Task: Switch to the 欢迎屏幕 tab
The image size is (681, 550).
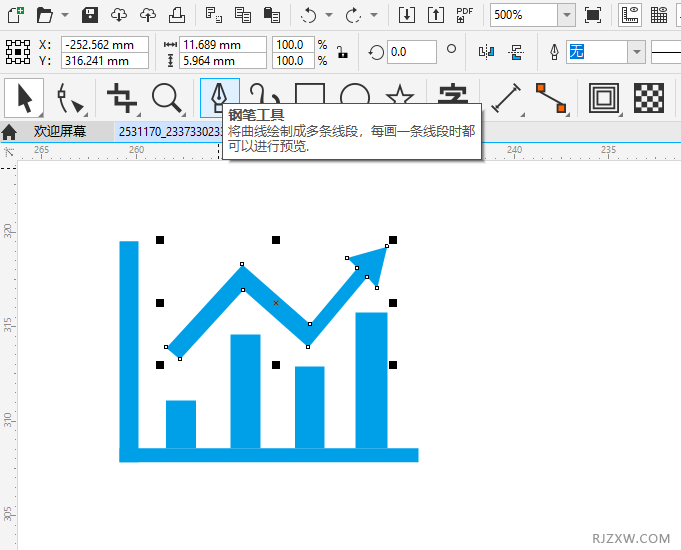Action: click(60, 131)
